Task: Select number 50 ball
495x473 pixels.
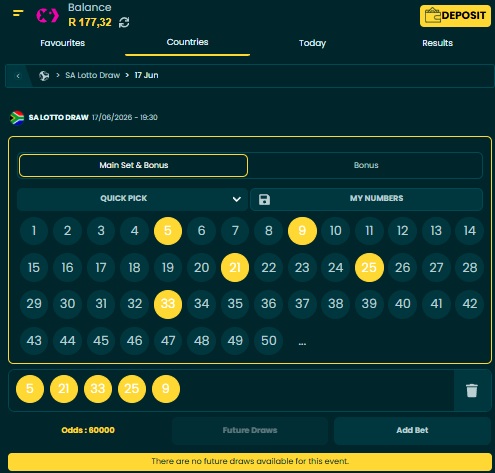Action: click(269, 341)
